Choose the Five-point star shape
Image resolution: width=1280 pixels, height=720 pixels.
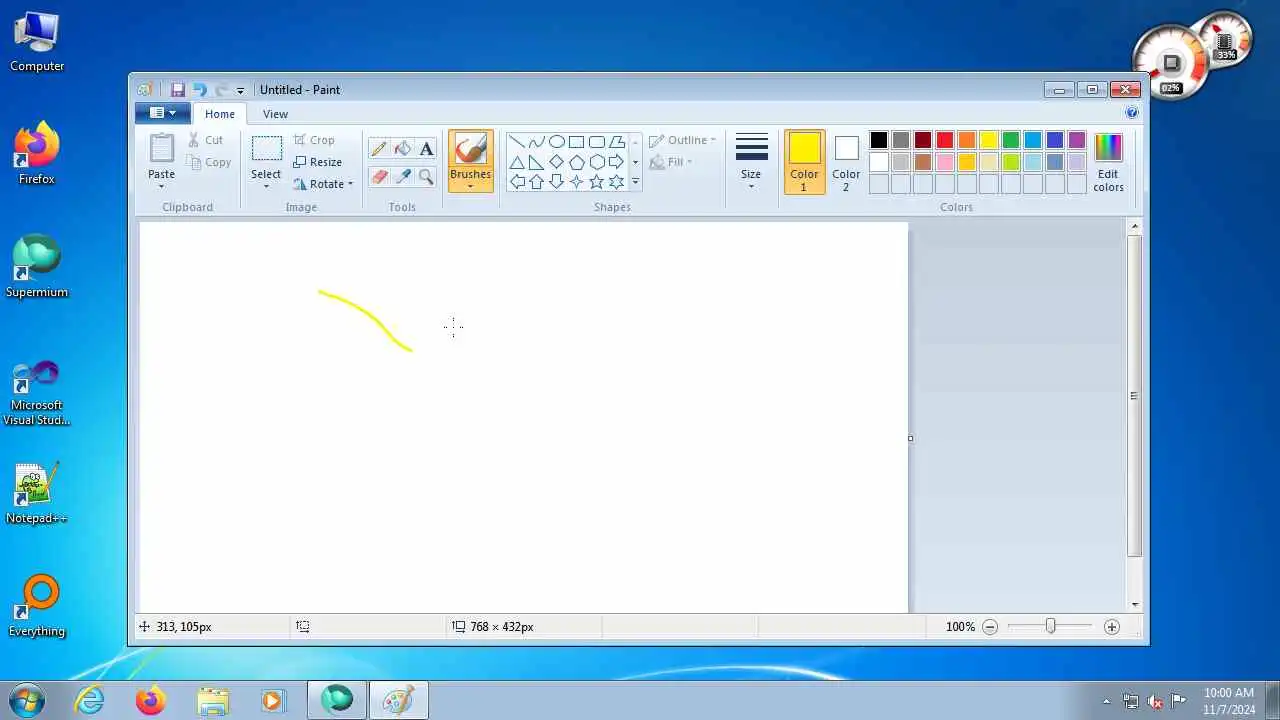597,181
